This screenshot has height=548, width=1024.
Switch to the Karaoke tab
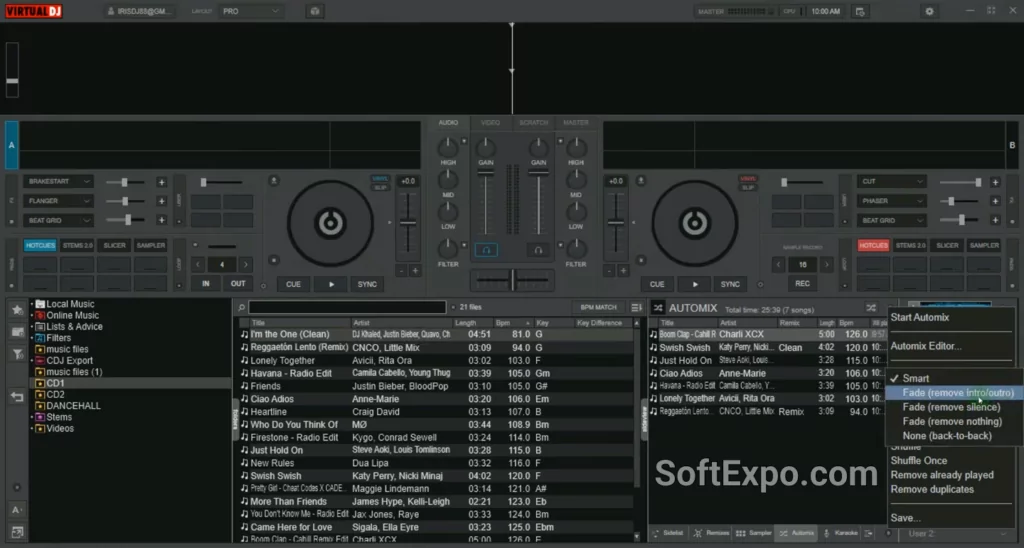coord(840,534)
